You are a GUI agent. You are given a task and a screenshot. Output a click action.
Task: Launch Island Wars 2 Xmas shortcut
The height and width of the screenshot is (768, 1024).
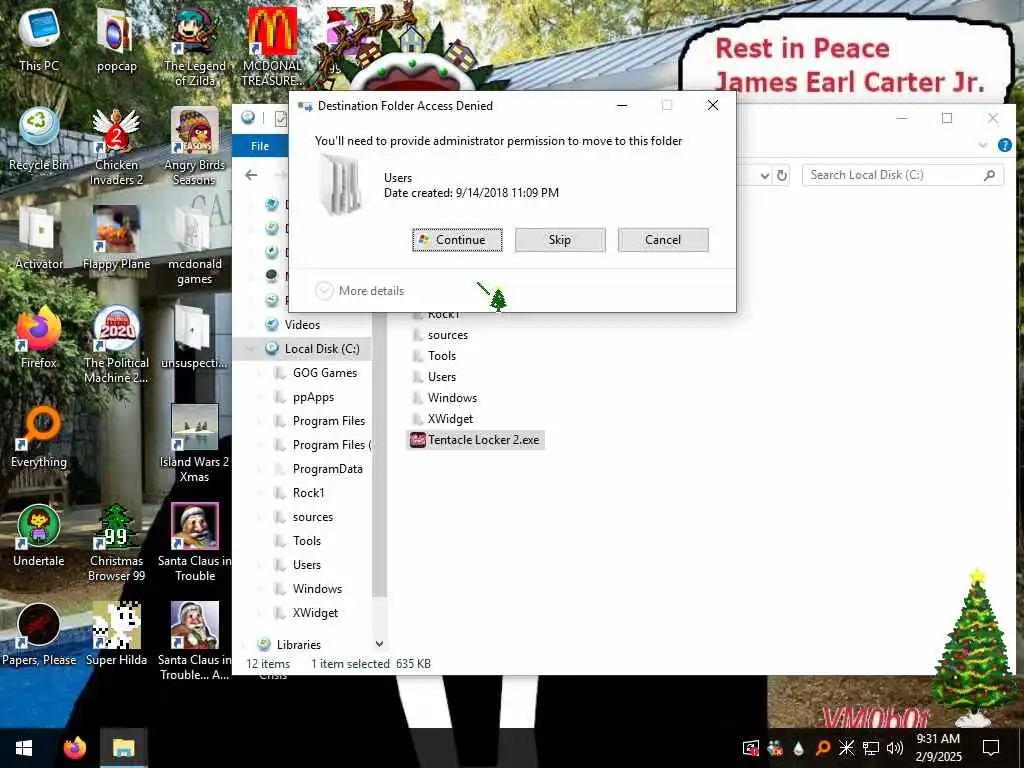(195, 444)
